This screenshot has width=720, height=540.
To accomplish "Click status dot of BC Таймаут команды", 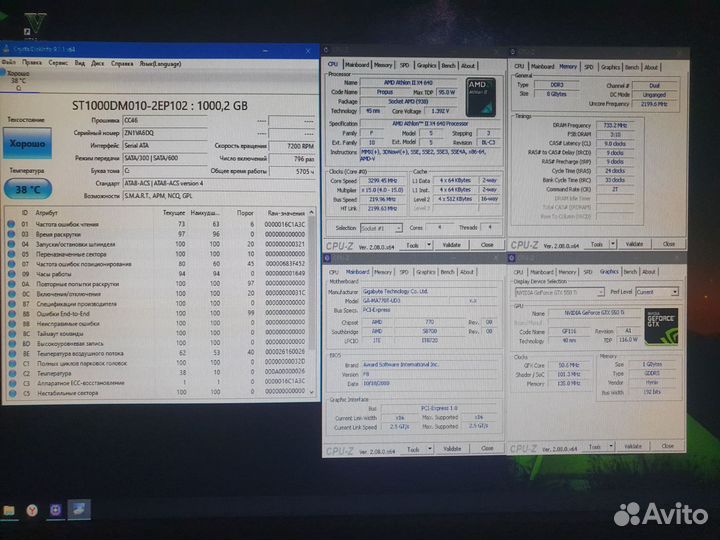I will [12, 333].
